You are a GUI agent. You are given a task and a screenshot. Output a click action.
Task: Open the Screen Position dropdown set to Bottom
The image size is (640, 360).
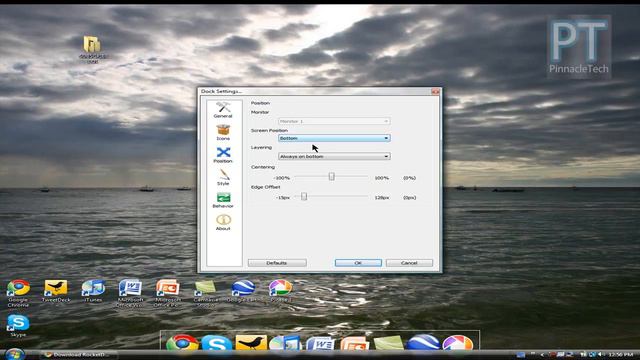tap(334, 138)
